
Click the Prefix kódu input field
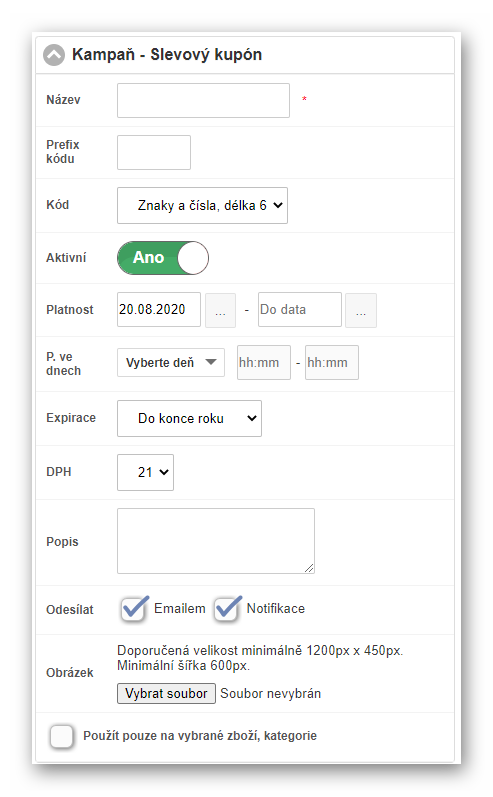click(154, 152)
